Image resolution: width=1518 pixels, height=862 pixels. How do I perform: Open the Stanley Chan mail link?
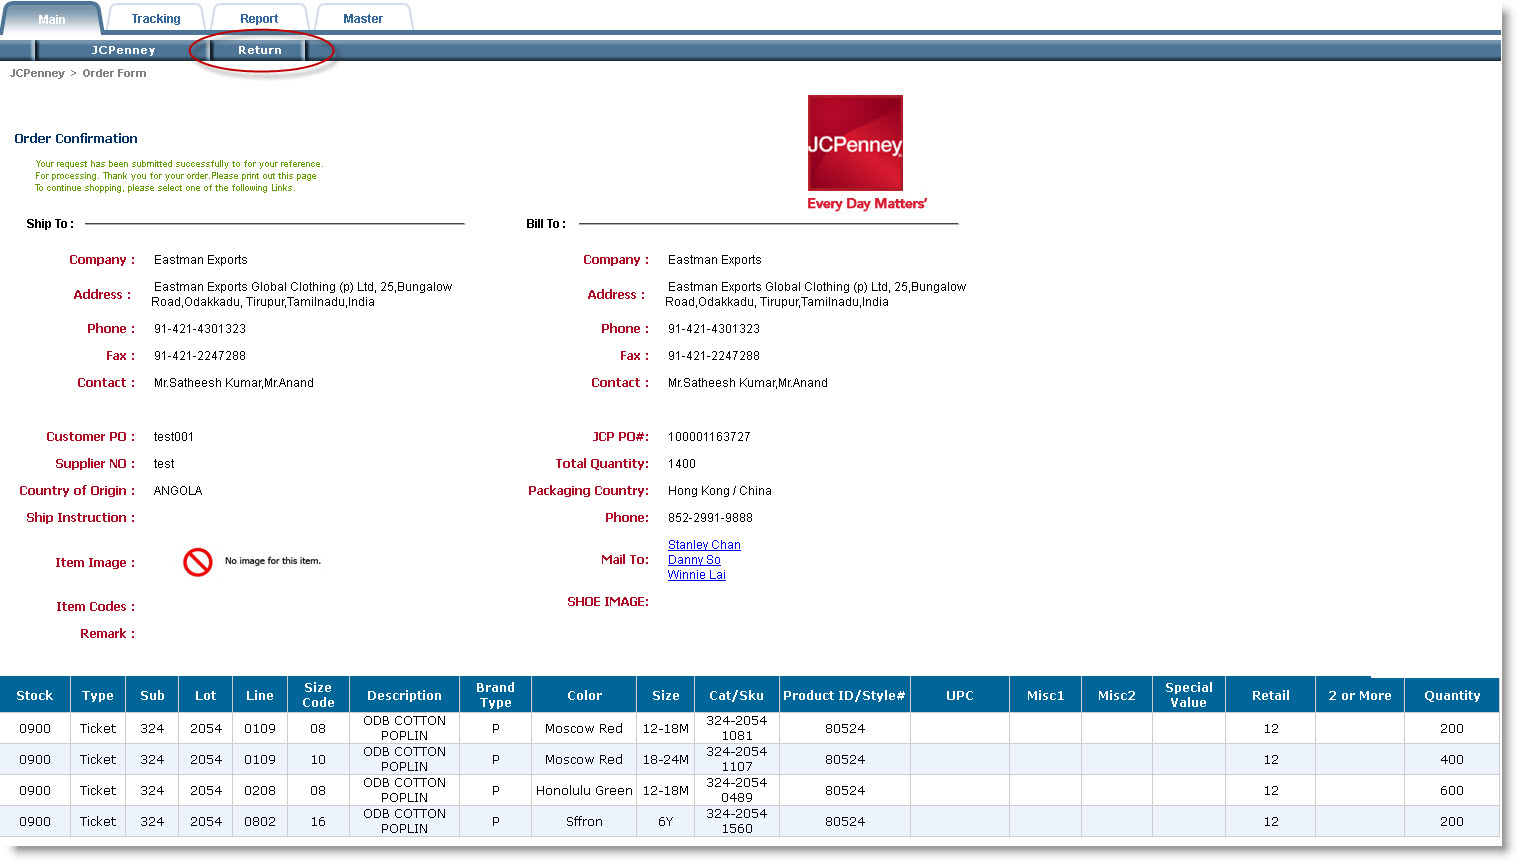704,545
